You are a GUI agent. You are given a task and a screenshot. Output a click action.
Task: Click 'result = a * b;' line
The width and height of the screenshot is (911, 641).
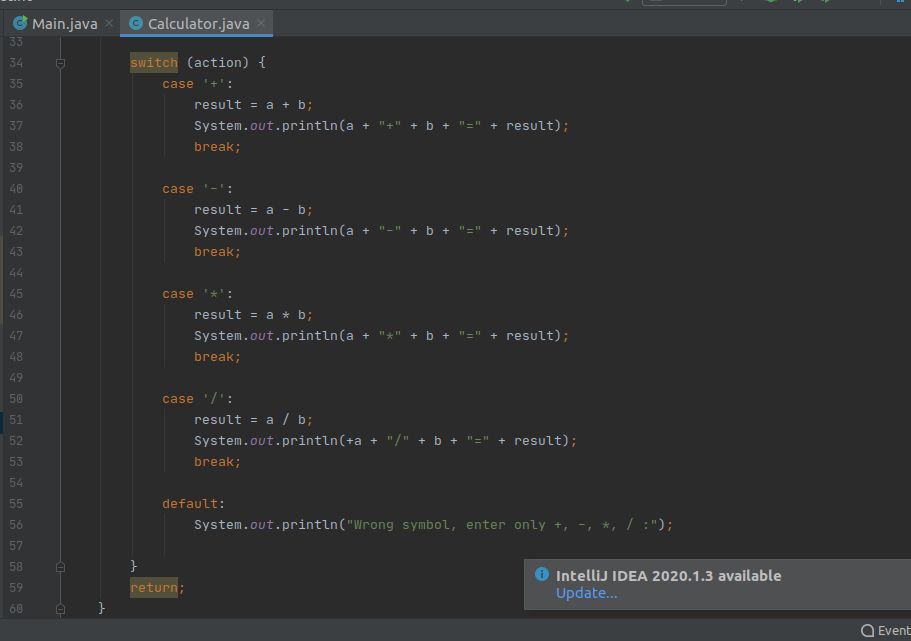pyautogui.click(x=253, y=315)
